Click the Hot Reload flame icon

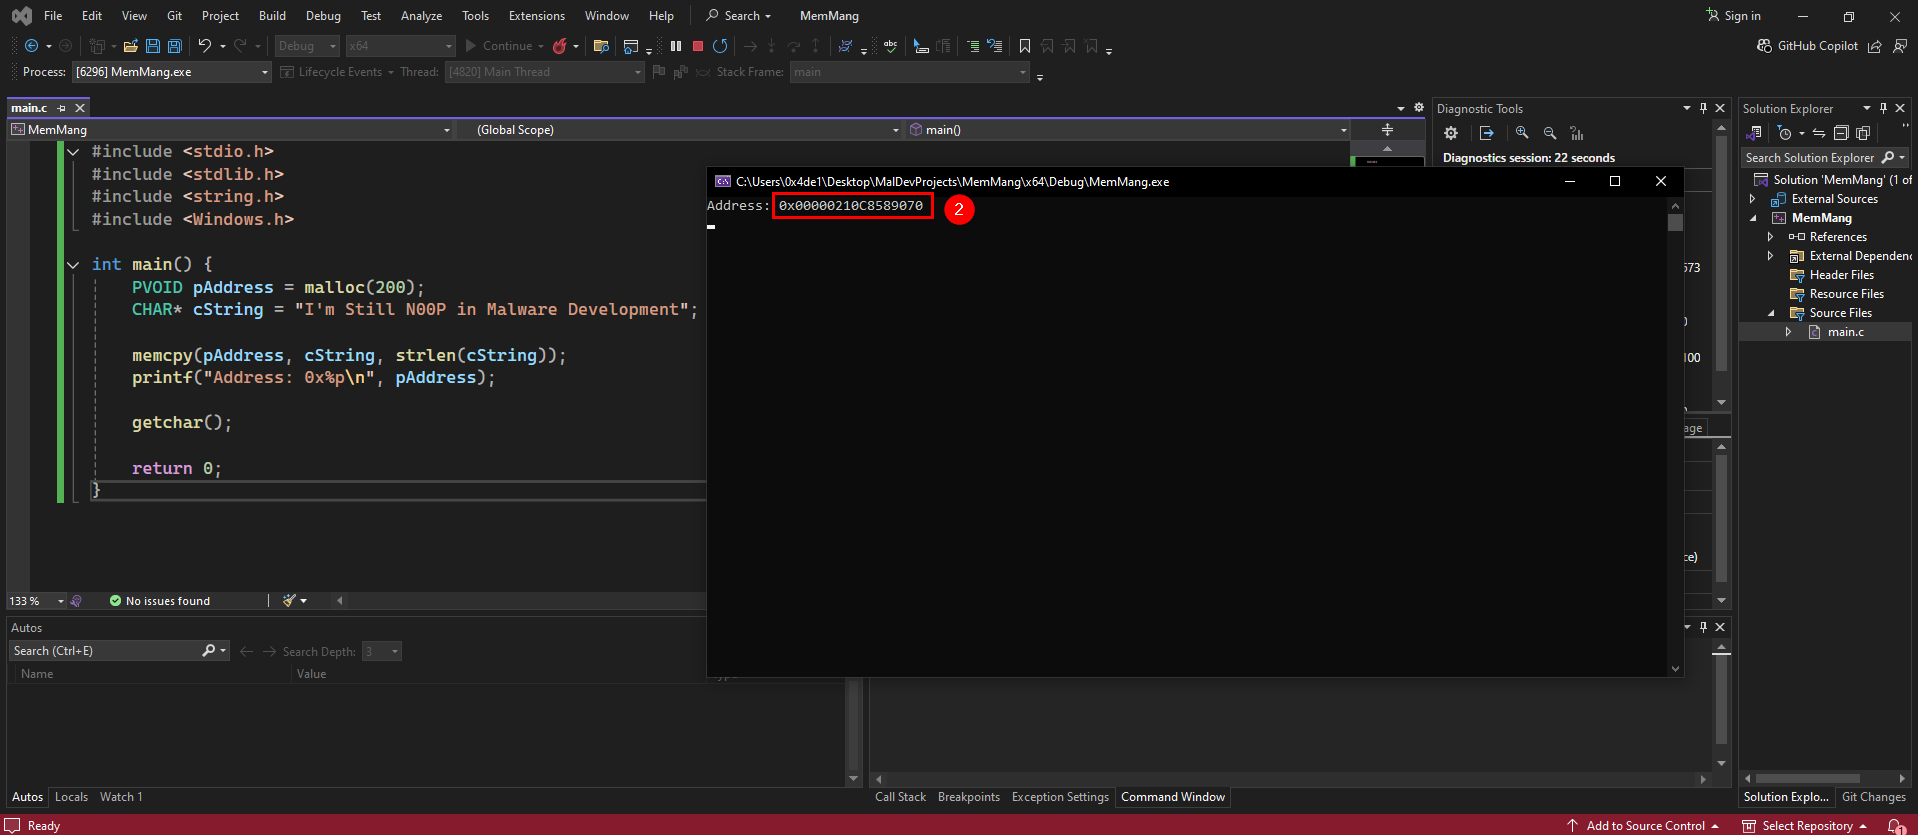click(x=560, y=46)
